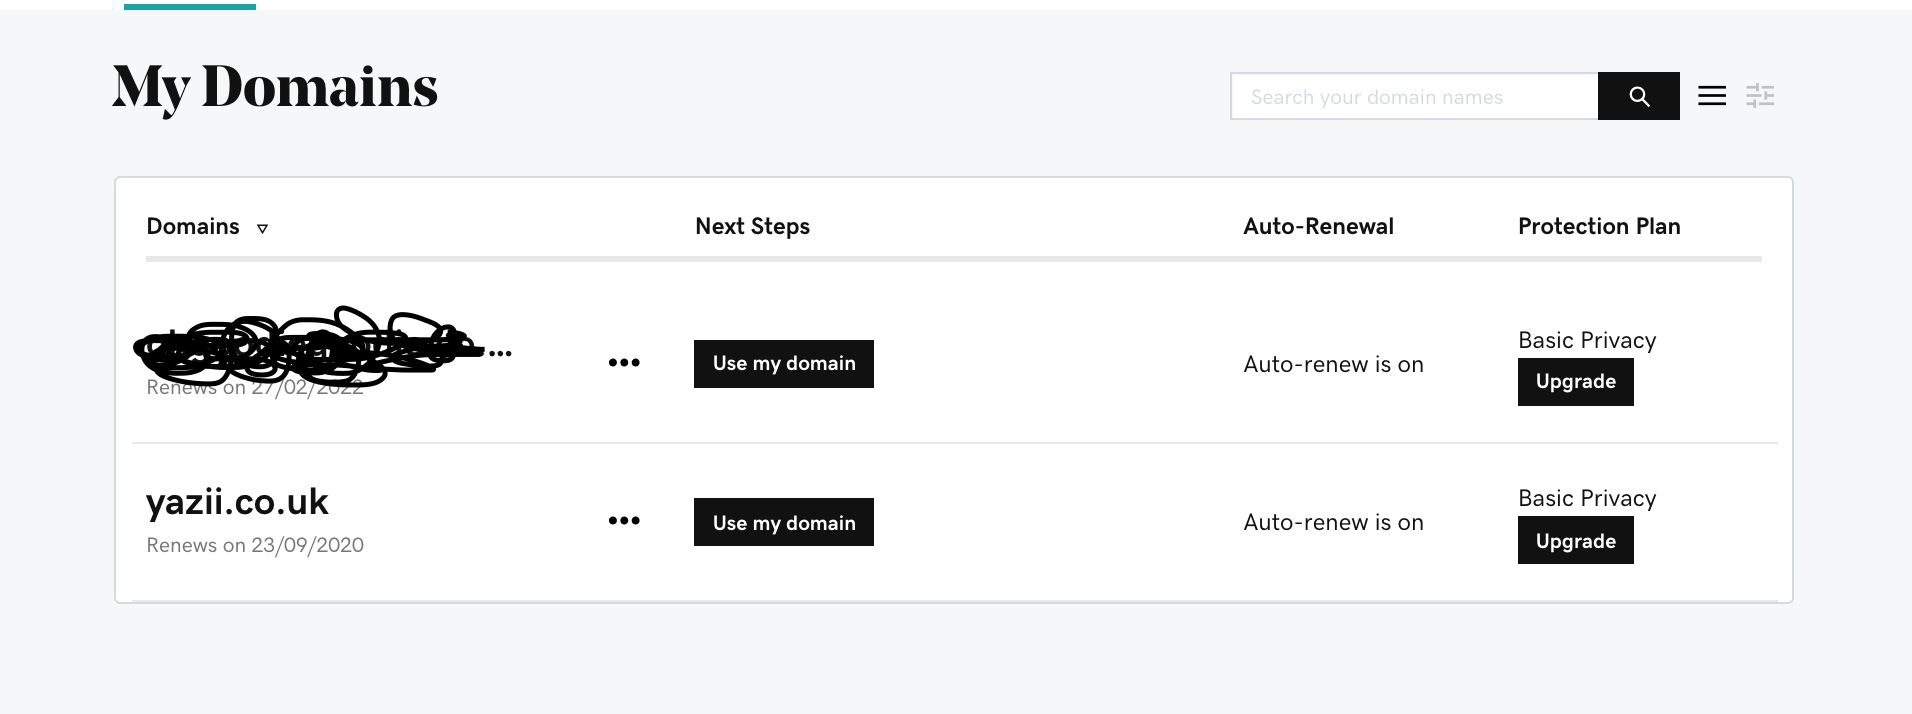1912x714 pixels.
Task: Click 'Basic Privacy' in the yazii.co.uk row
Action: [1587, 498]
